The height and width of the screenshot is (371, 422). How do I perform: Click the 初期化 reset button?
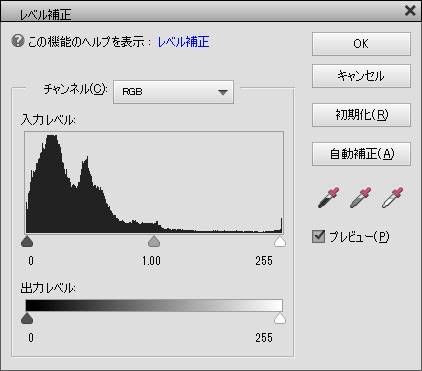click(361, 115)
